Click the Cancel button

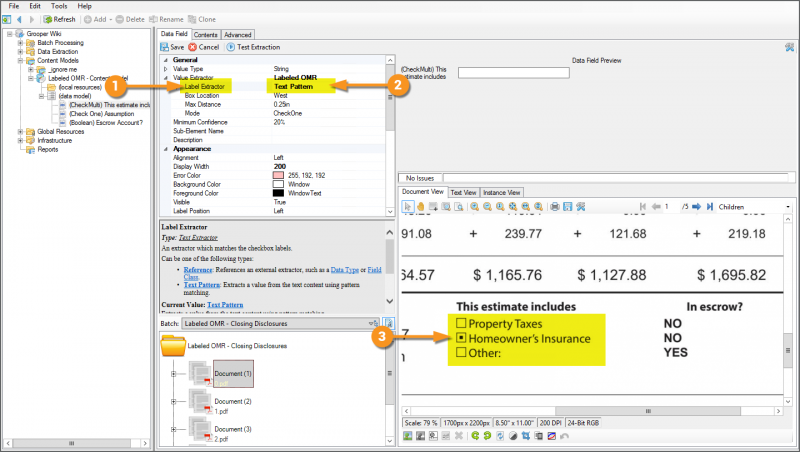(204, 47)
